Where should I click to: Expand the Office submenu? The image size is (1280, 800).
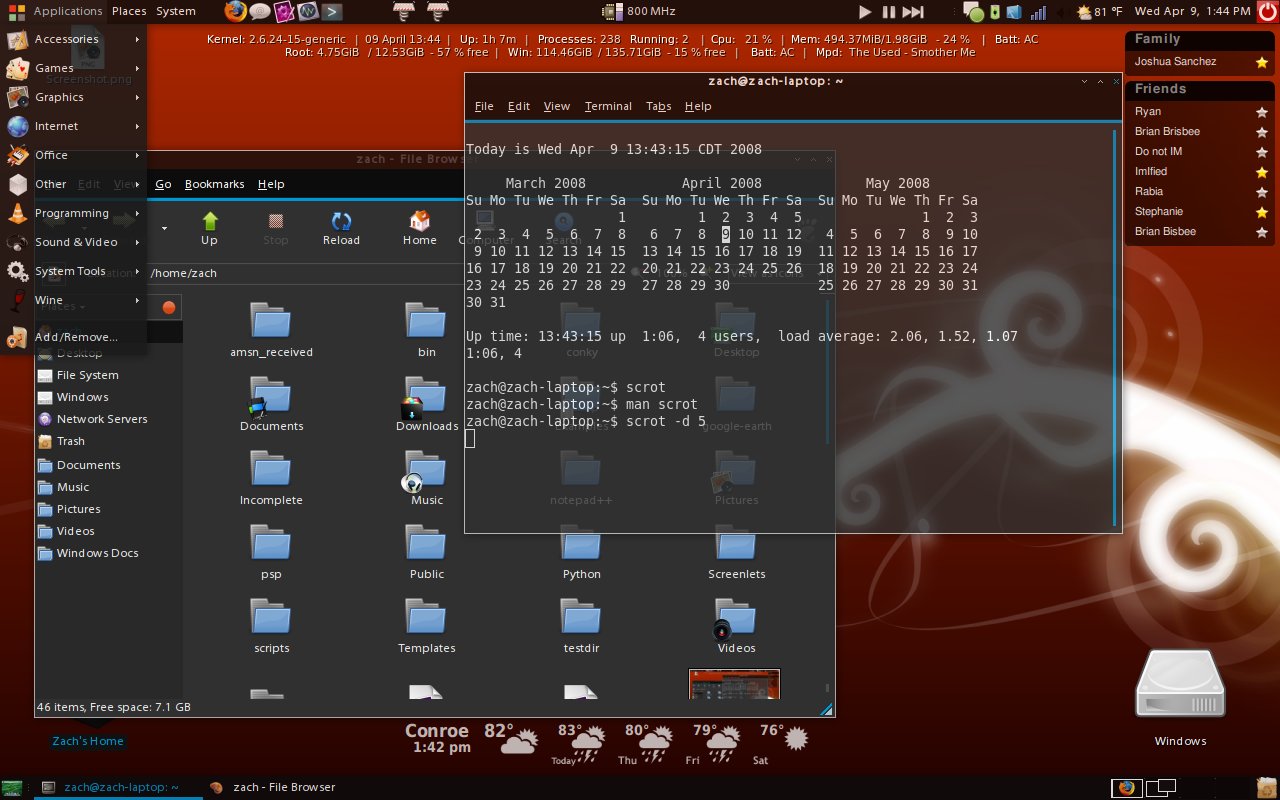[75, 155]
